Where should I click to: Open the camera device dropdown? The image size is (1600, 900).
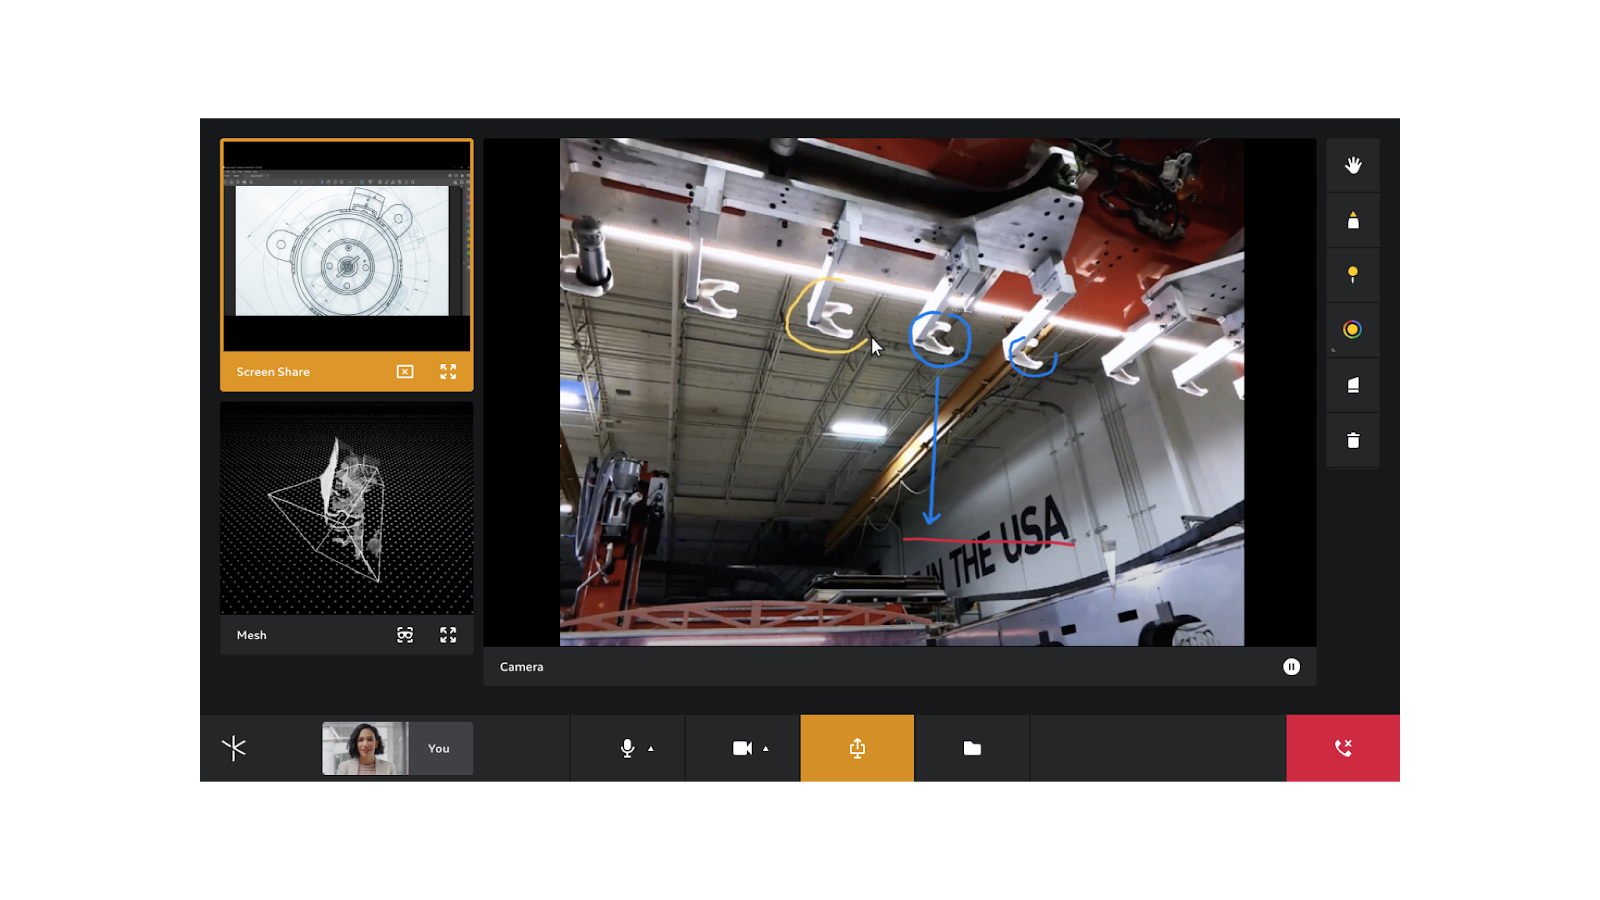[x=765, y=748]
